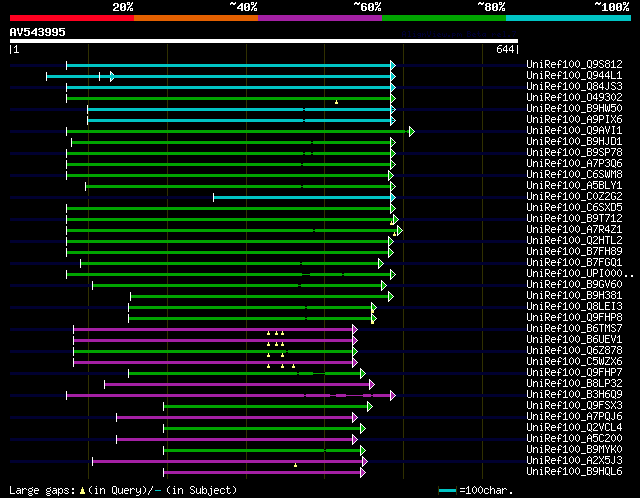This screenshot has width=640, height=498.
Task: Click the white AV543995 query sequence bar
Action: pyautogui.click(x=264, y=41)
